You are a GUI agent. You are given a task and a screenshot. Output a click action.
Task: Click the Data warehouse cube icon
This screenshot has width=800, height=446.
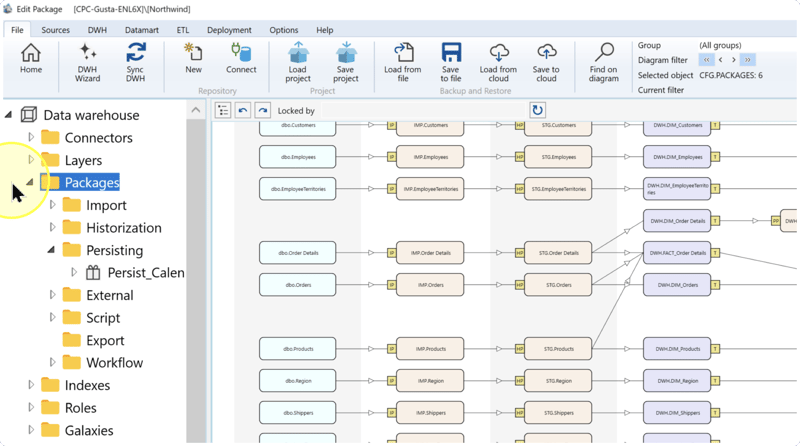click(x=29, y=115)
